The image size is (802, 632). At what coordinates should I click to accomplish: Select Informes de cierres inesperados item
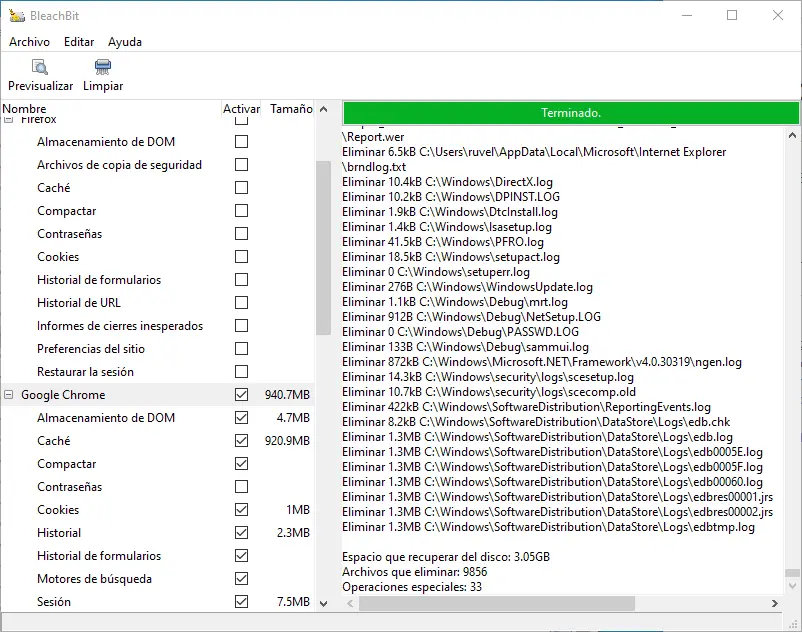(120, 326)
